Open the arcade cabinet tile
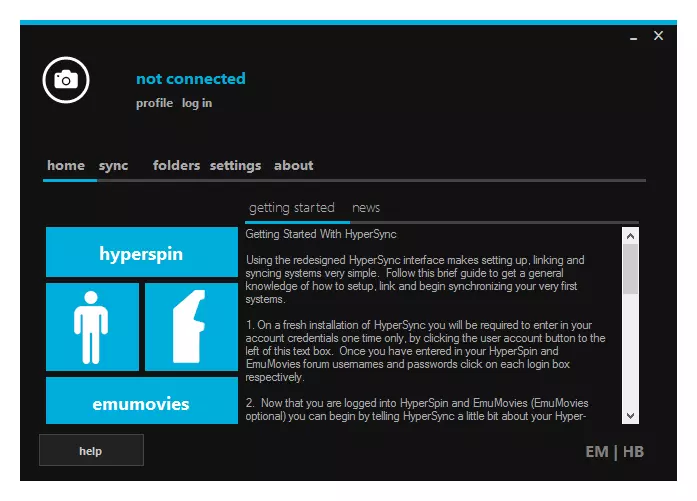Image resolution: width=697 pixels, height=501 pixels. (x=191, y=327)
